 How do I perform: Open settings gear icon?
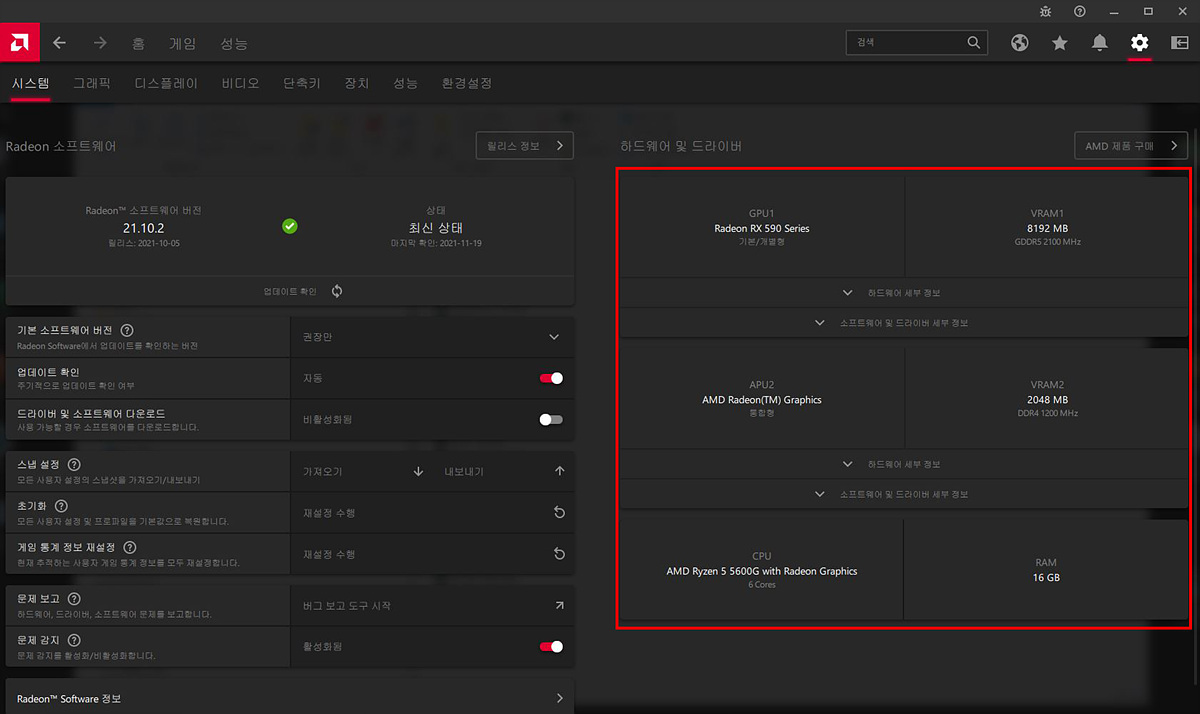click(x=1140, y=43)
